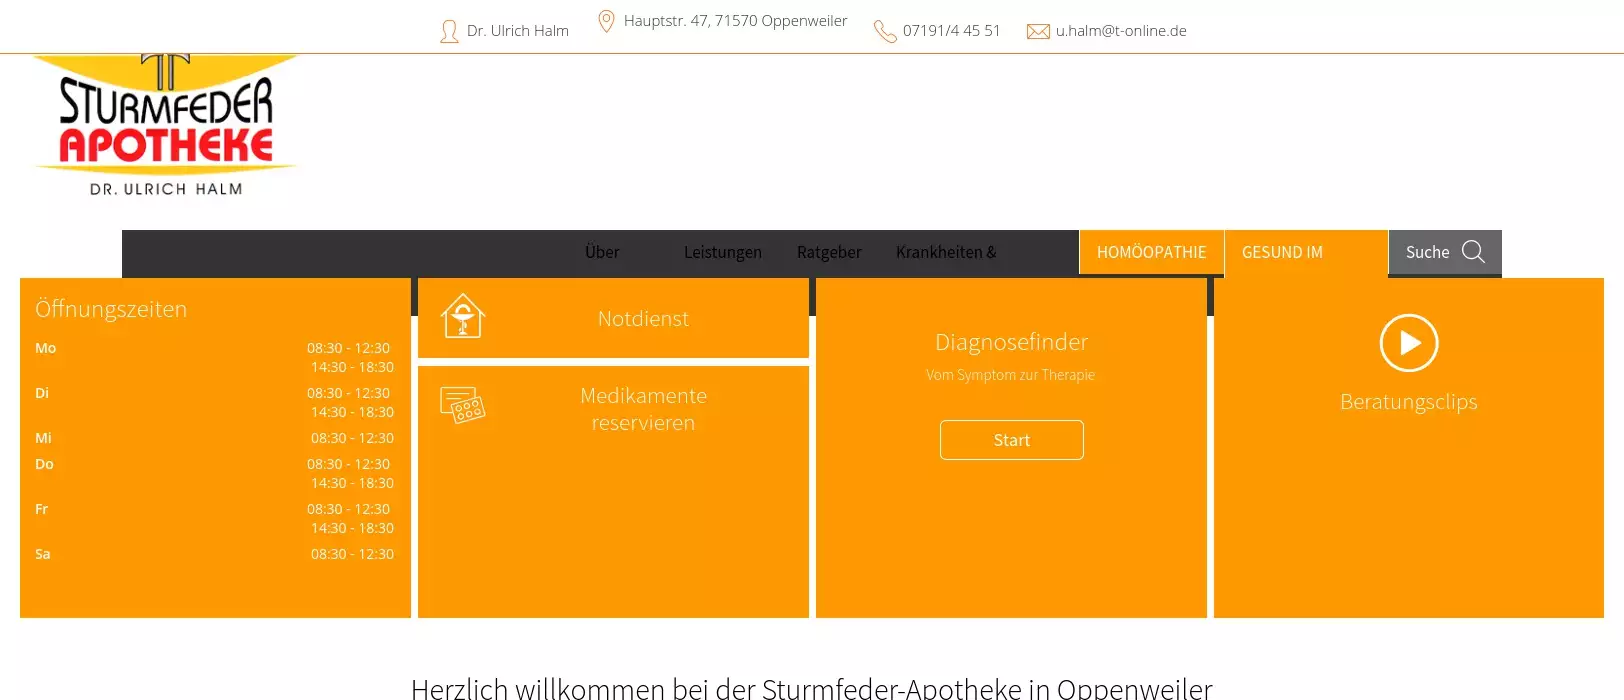
Task: Click the pill pack icon for reservations
Action: [463, 405]
